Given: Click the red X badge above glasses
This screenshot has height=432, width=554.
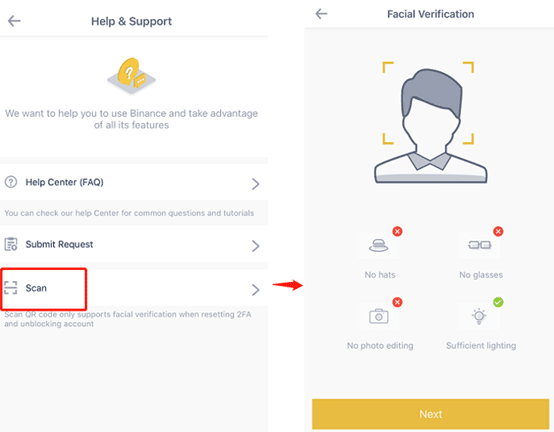Looking at the screenshot, I should [x=498, y=231].
